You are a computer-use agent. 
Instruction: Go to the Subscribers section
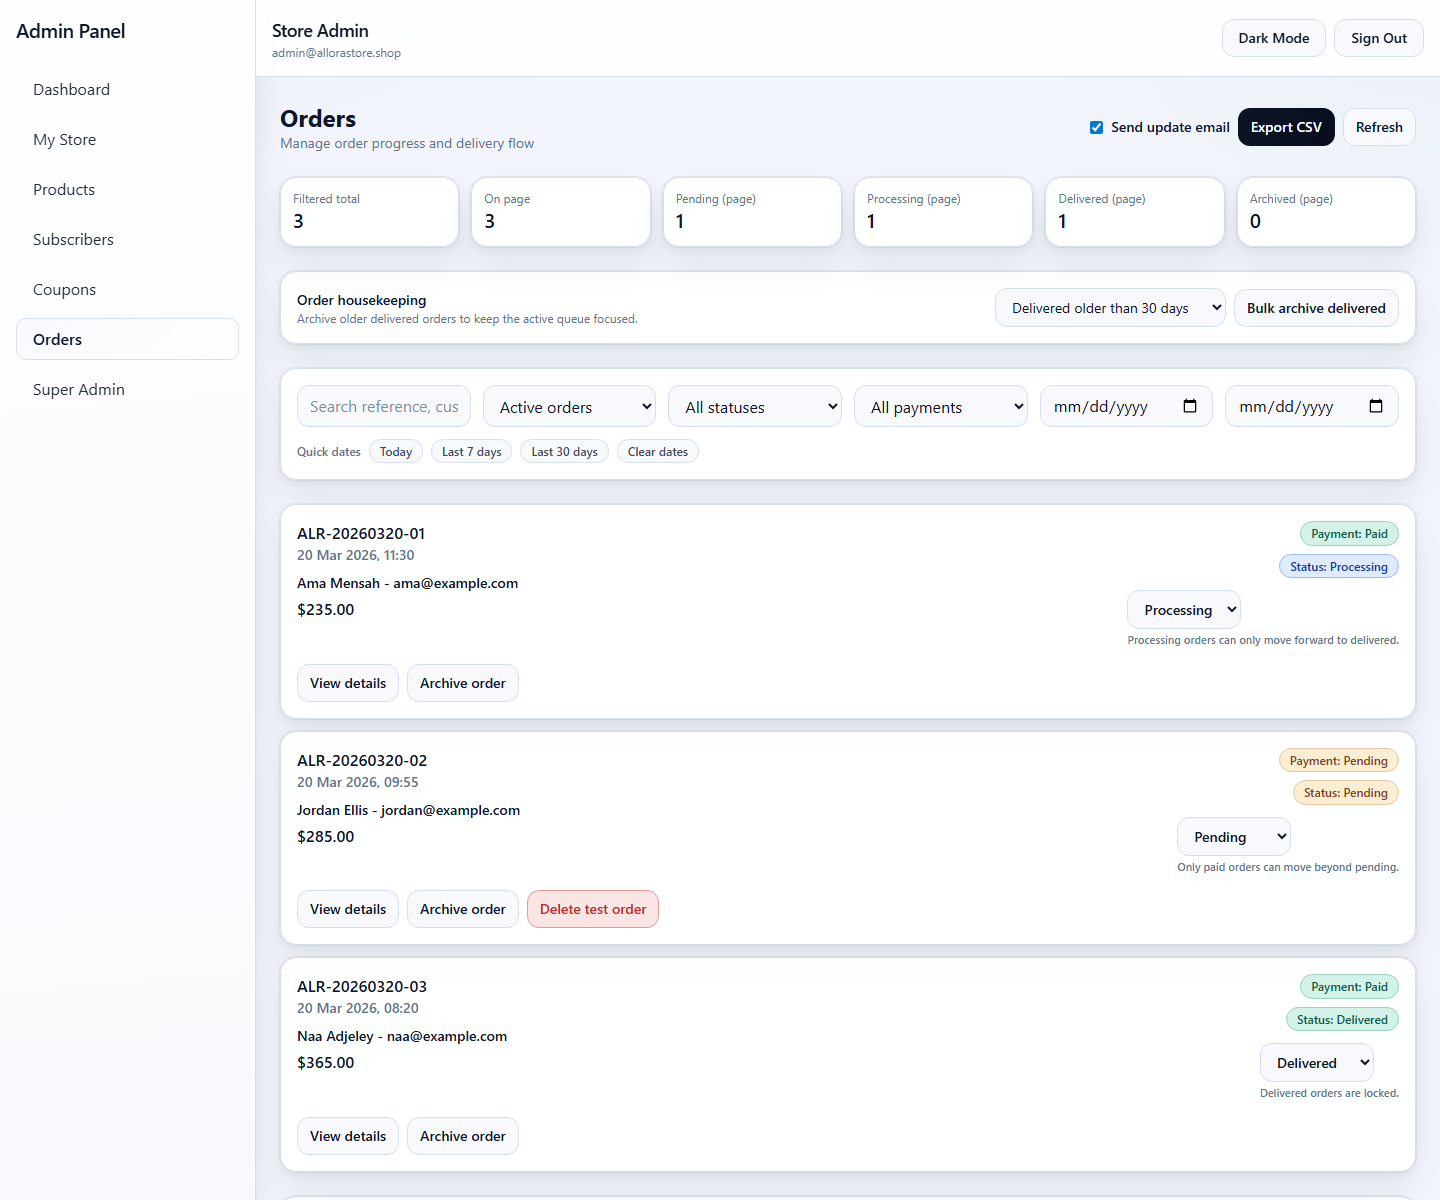[73, 239]
